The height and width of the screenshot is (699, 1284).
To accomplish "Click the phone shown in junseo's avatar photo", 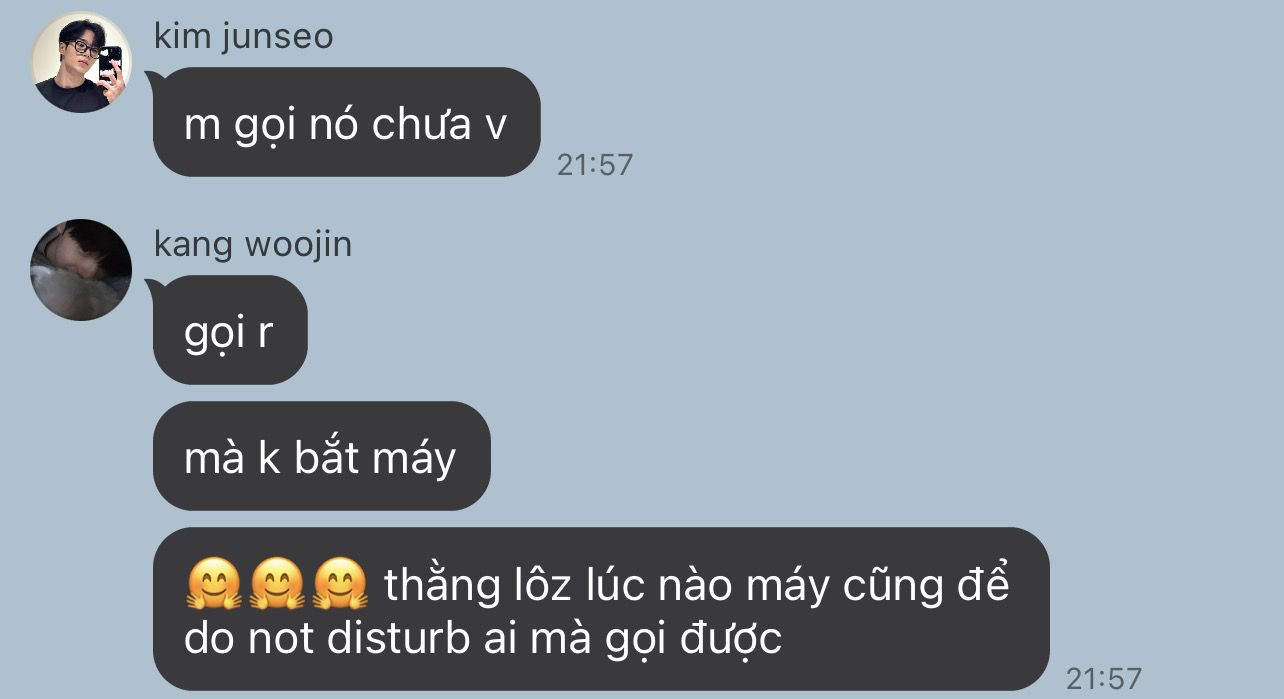I will tap(110, 64).
